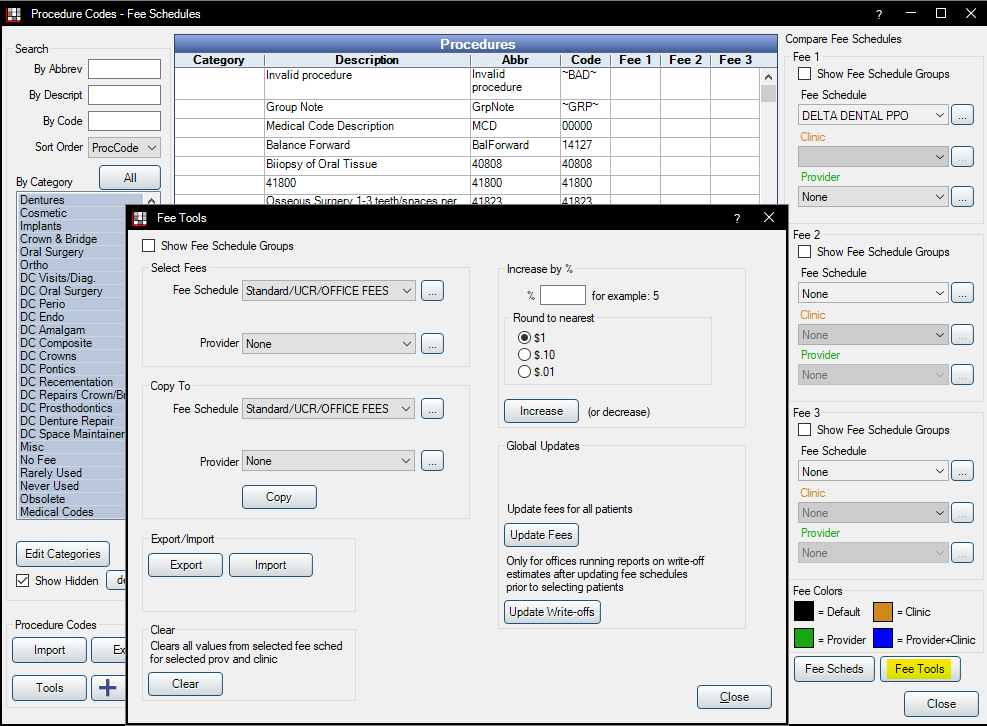Click the Increase button

[541, 411]
